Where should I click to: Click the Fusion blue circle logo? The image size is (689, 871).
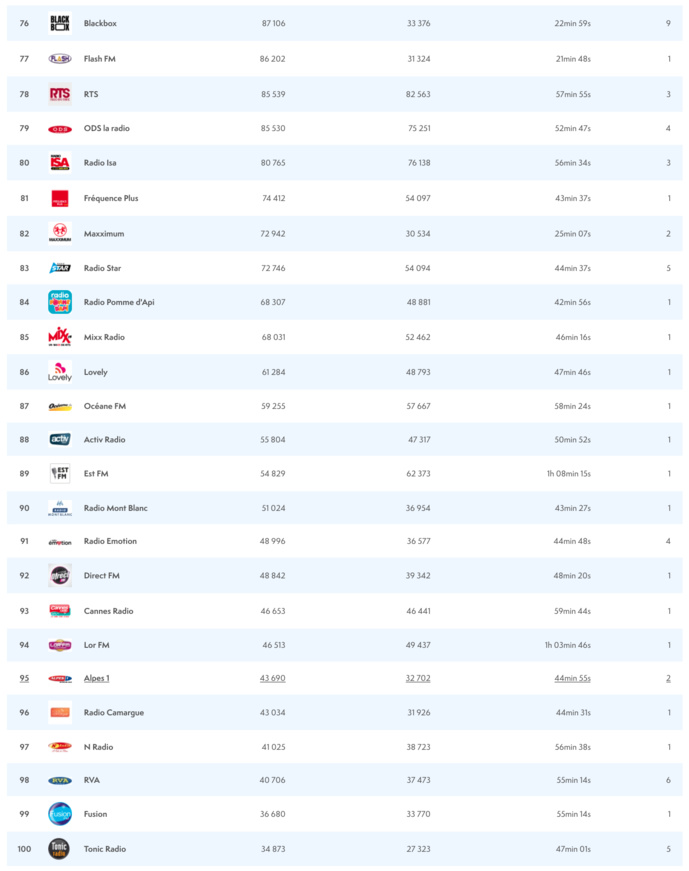coord(60,814)
